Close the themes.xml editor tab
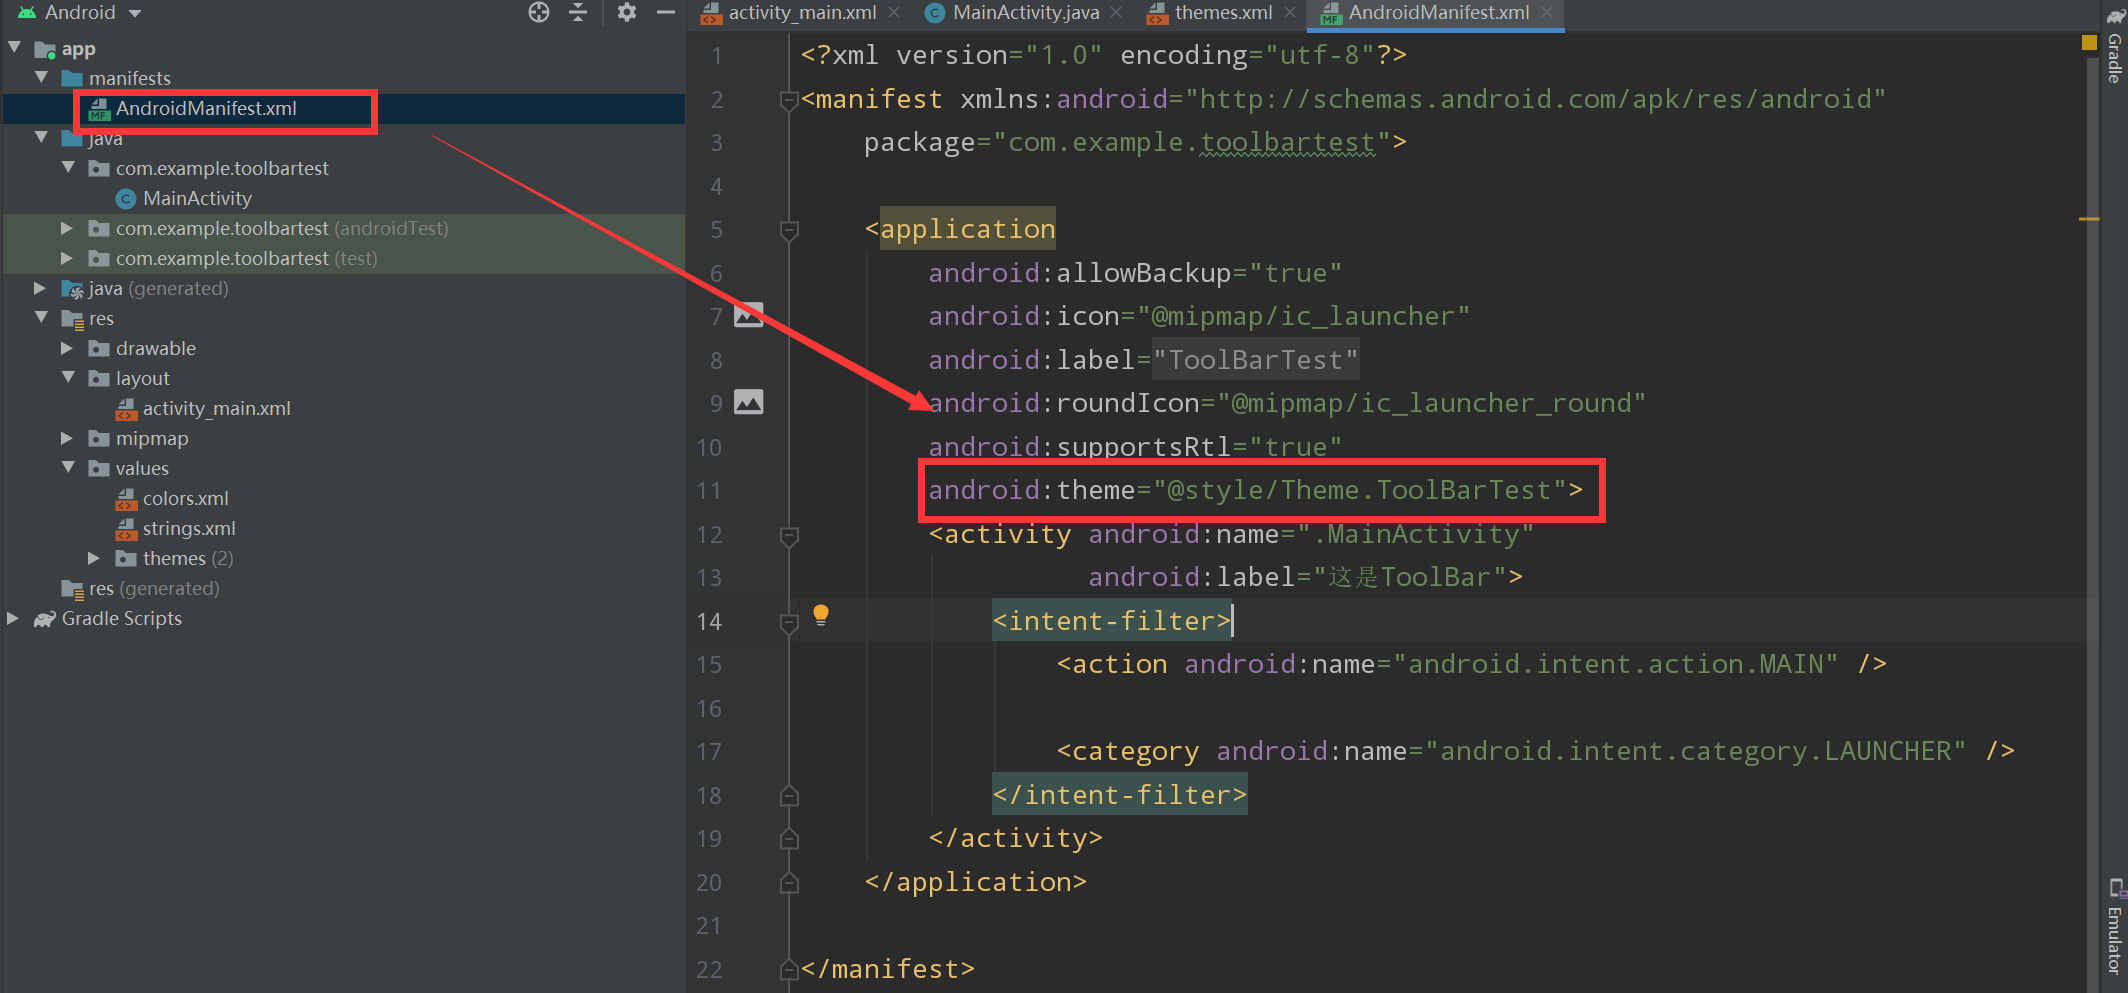The image size is (2128, 993). (x=1290, y=13)
